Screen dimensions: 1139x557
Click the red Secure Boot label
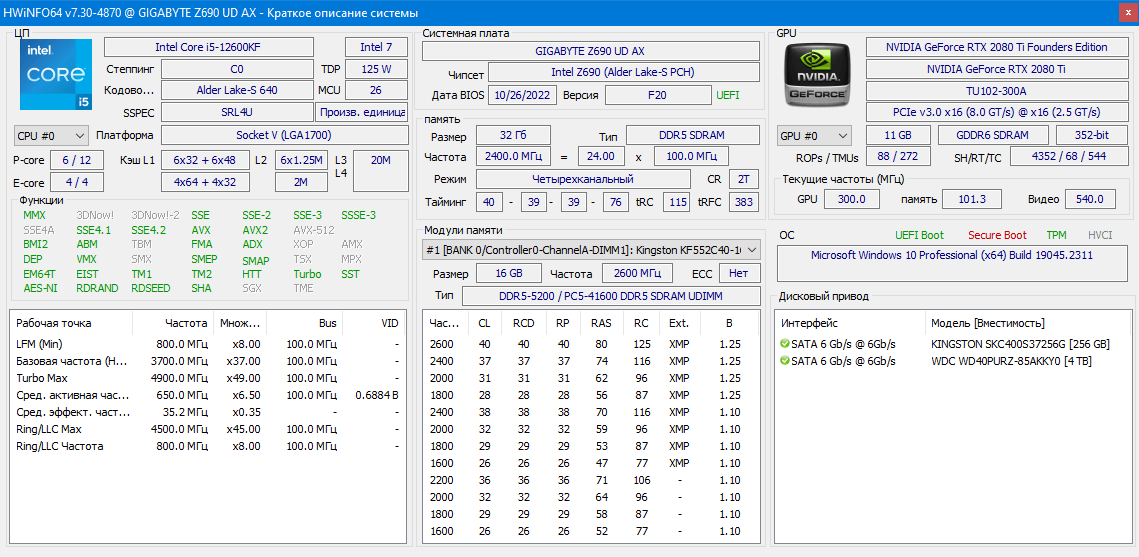coord(997,235)
